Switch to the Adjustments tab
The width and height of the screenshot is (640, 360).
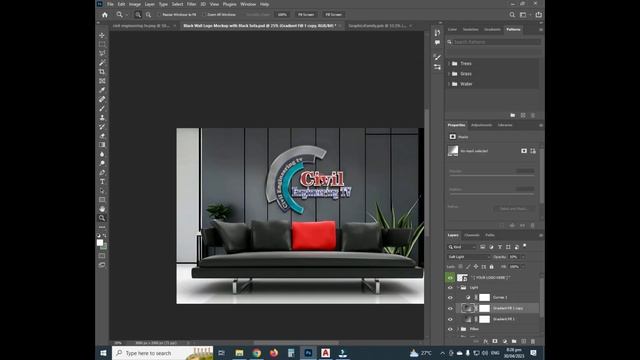pyautogui.click(x=482, y=125)
